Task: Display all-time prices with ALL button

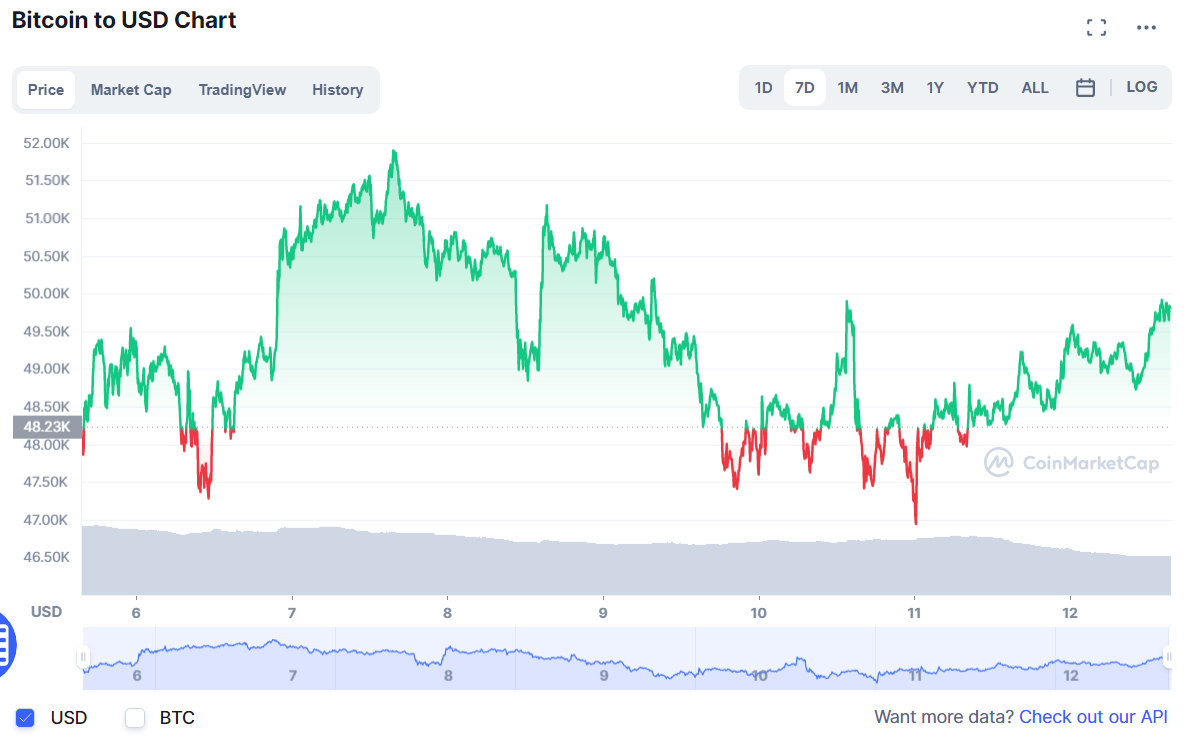Action: point(1035,87)
